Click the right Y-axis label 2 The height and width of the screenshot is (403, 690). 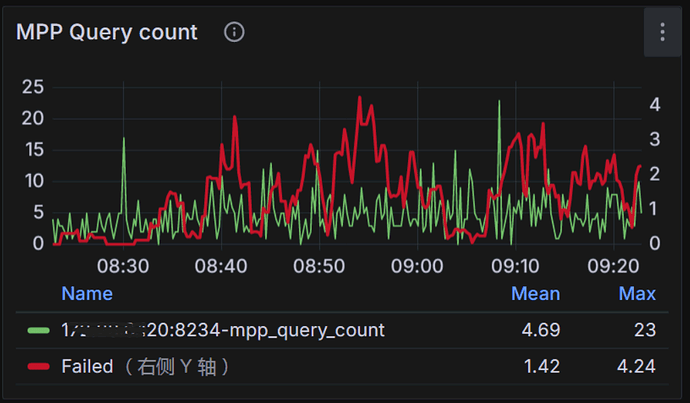(655, 174)
